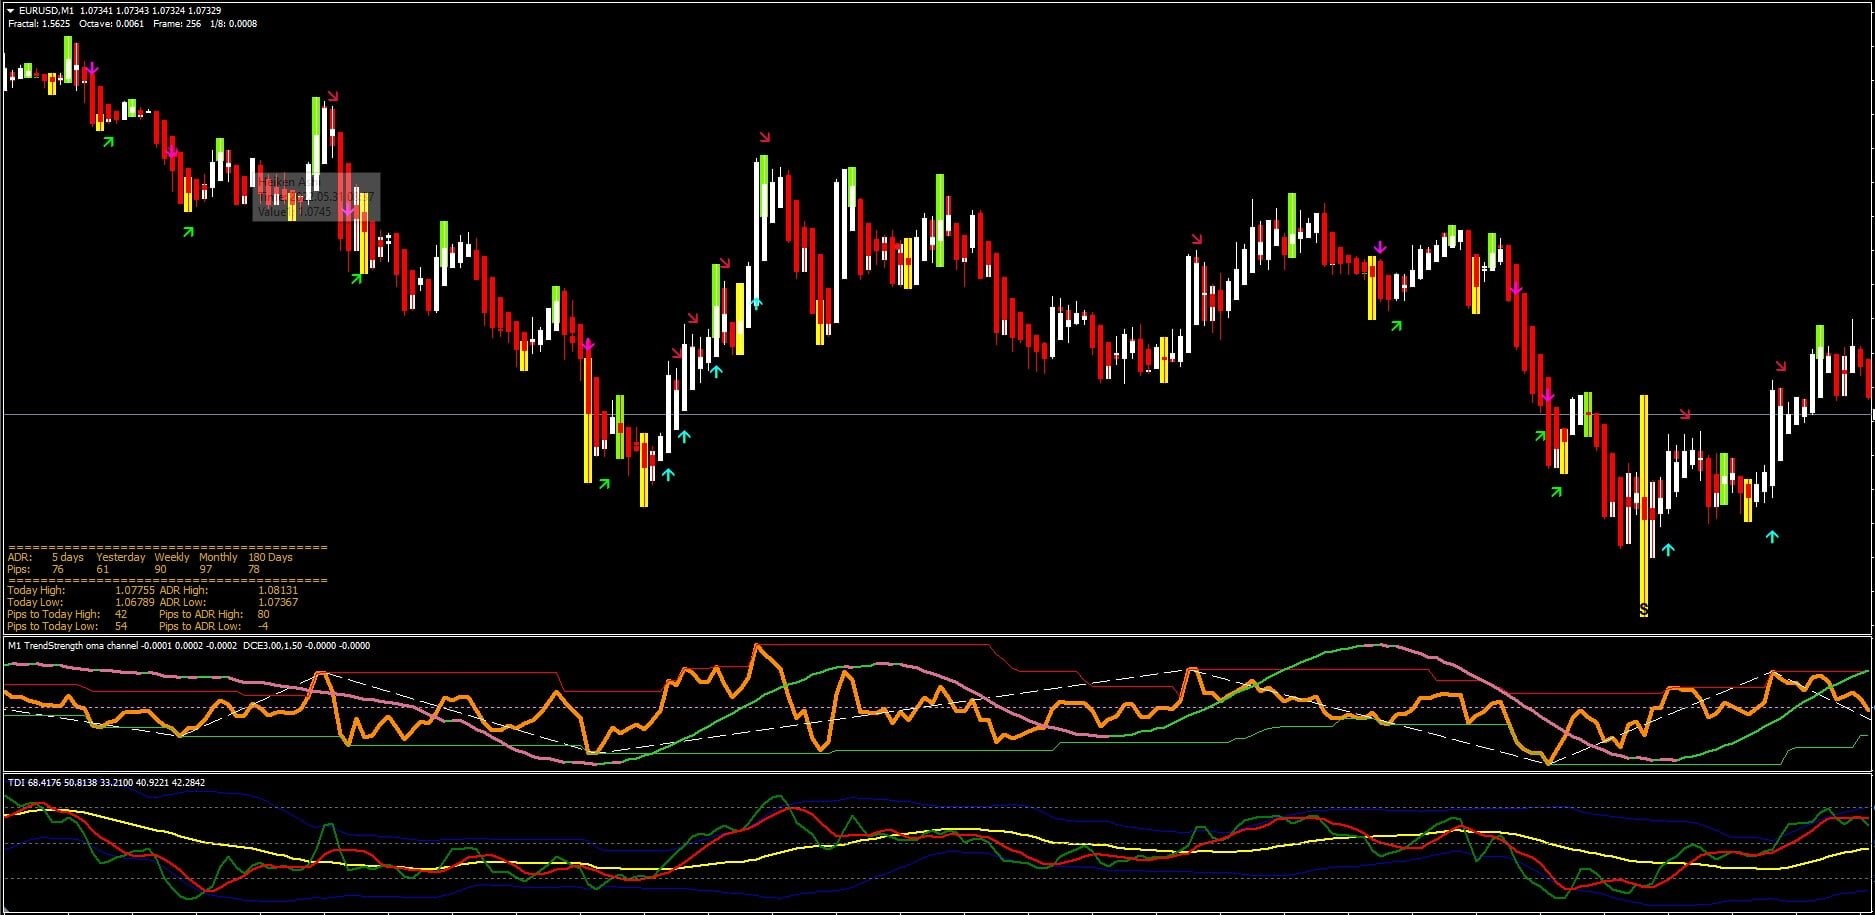The height and width of the screenshot is (915, 1875).
Task: Click the 180 Days column header
Action: (x=270, y=557)
